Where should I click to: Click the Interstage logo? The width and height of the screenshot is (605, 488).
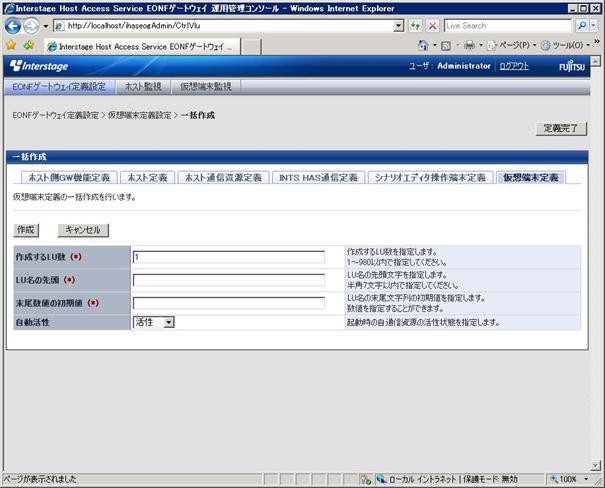tap(39, 66)
